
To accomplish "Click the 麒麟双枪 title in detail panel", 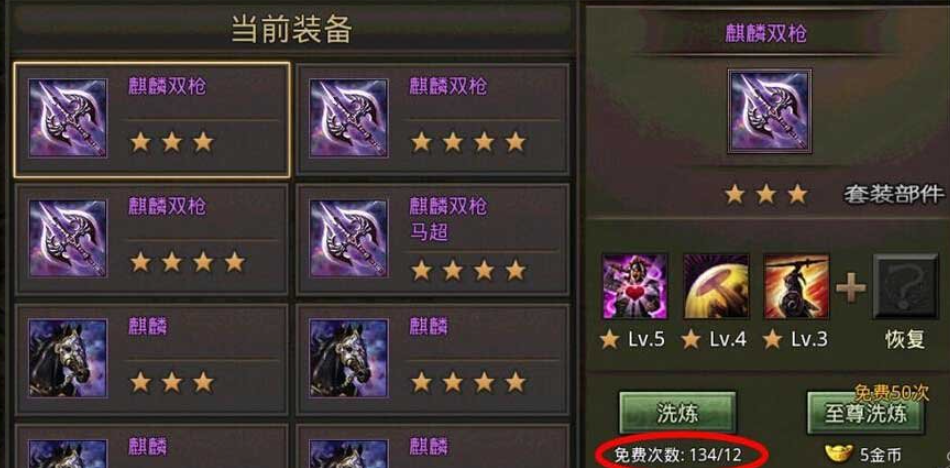I will pos(766,34).
